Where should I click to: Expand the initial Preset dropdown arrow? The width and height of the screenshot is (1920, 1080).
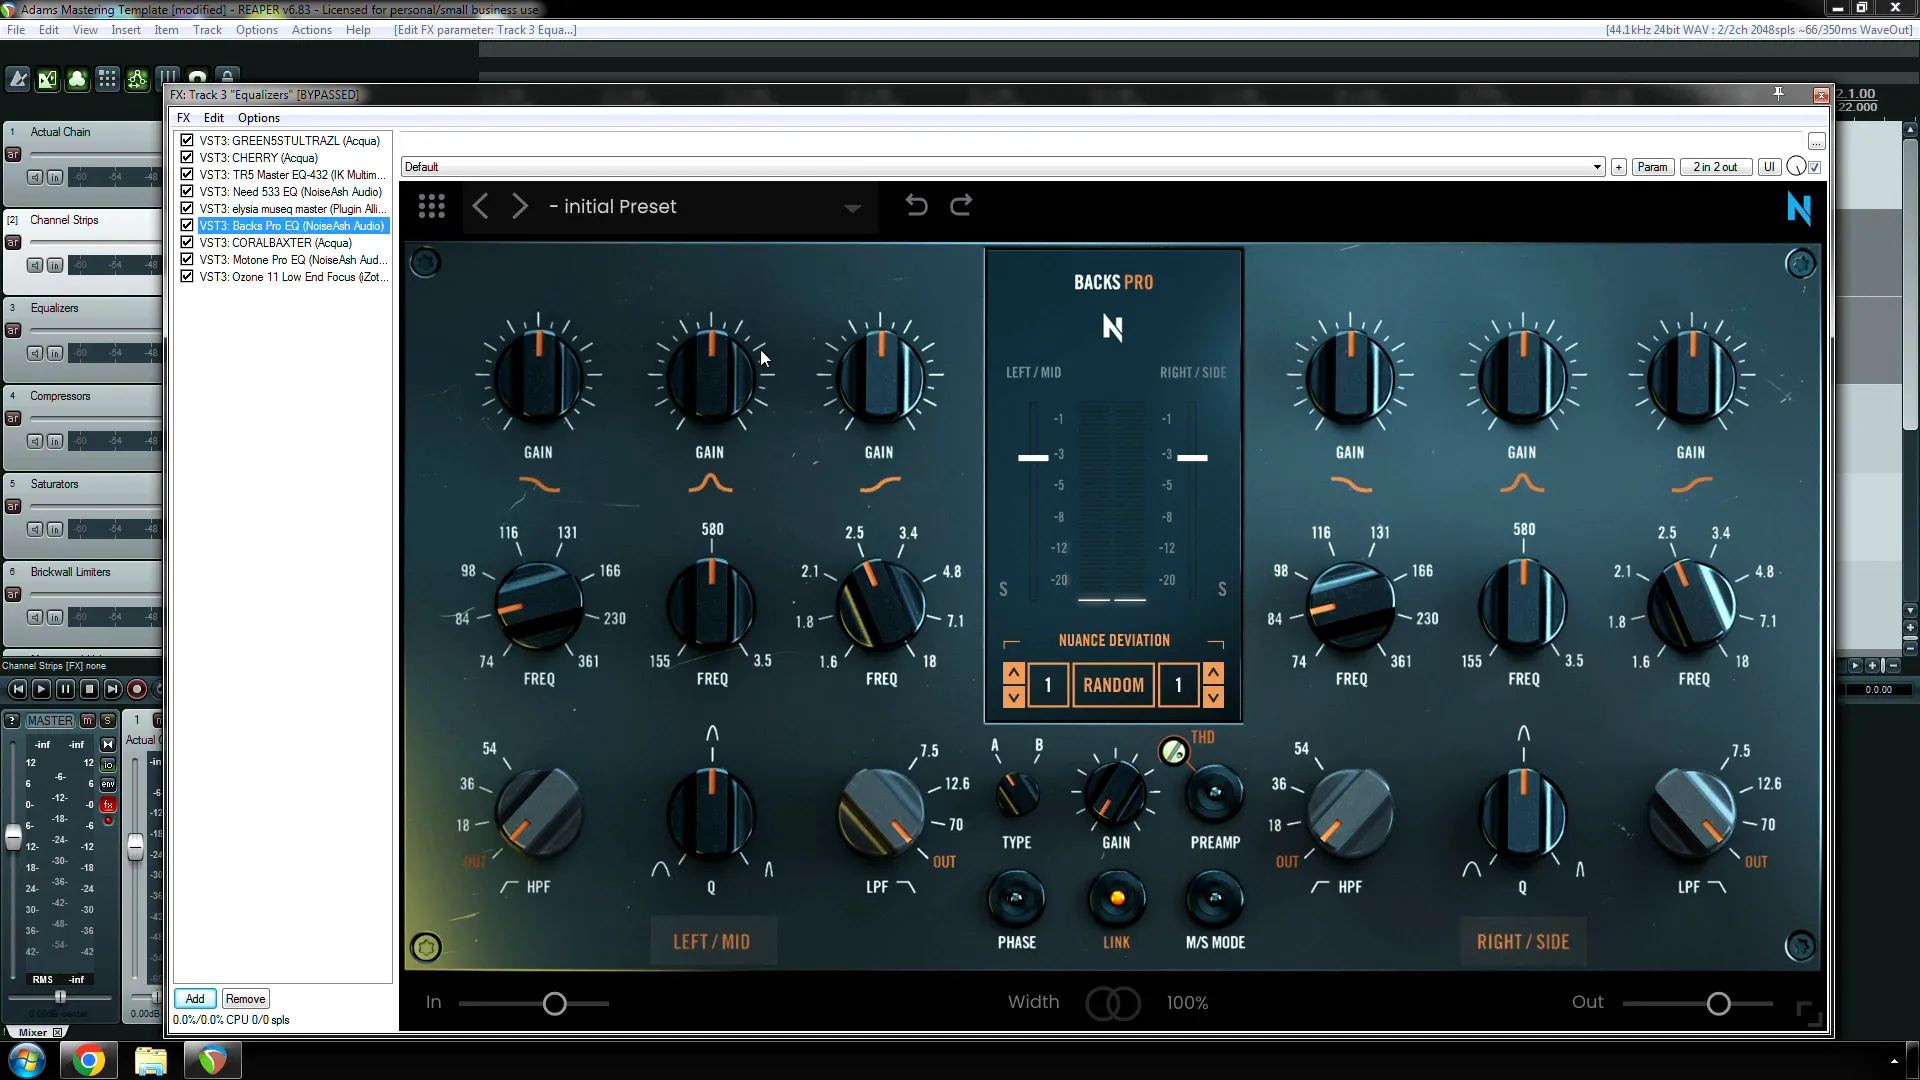852,208
